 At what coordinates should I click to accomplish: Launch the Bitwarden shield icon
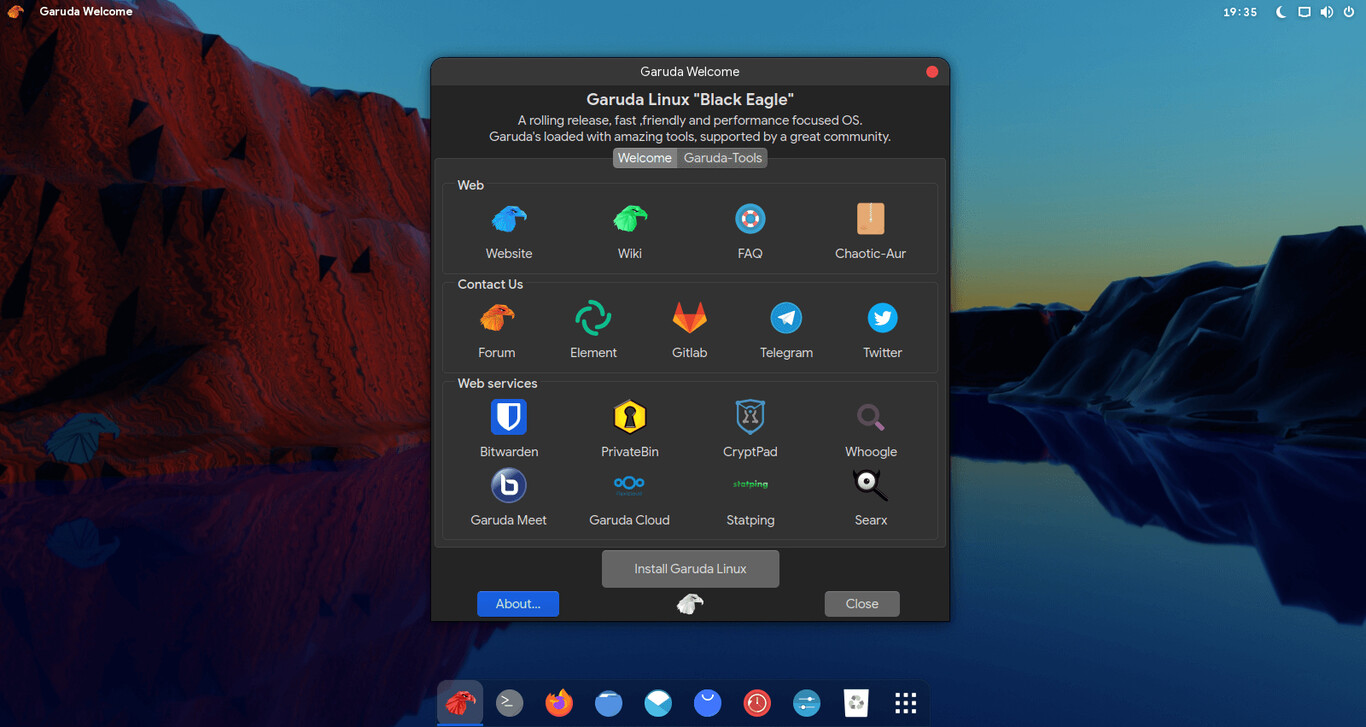[x=509, y=417]
